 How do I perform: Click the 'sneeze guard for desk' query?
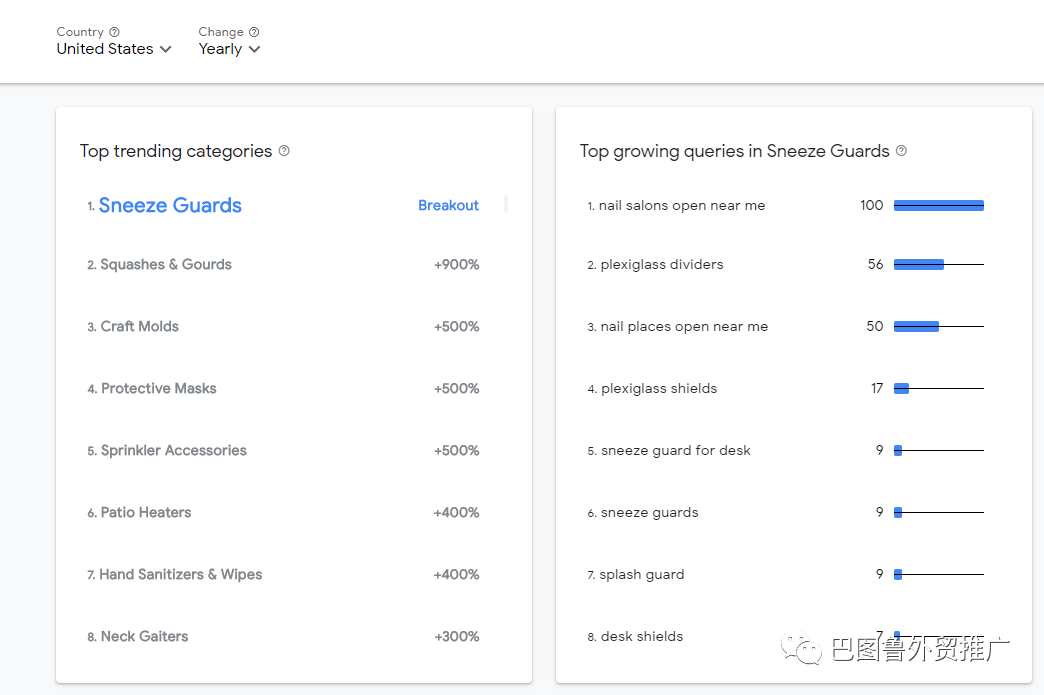pyautogui.click(x=675, y=451)
